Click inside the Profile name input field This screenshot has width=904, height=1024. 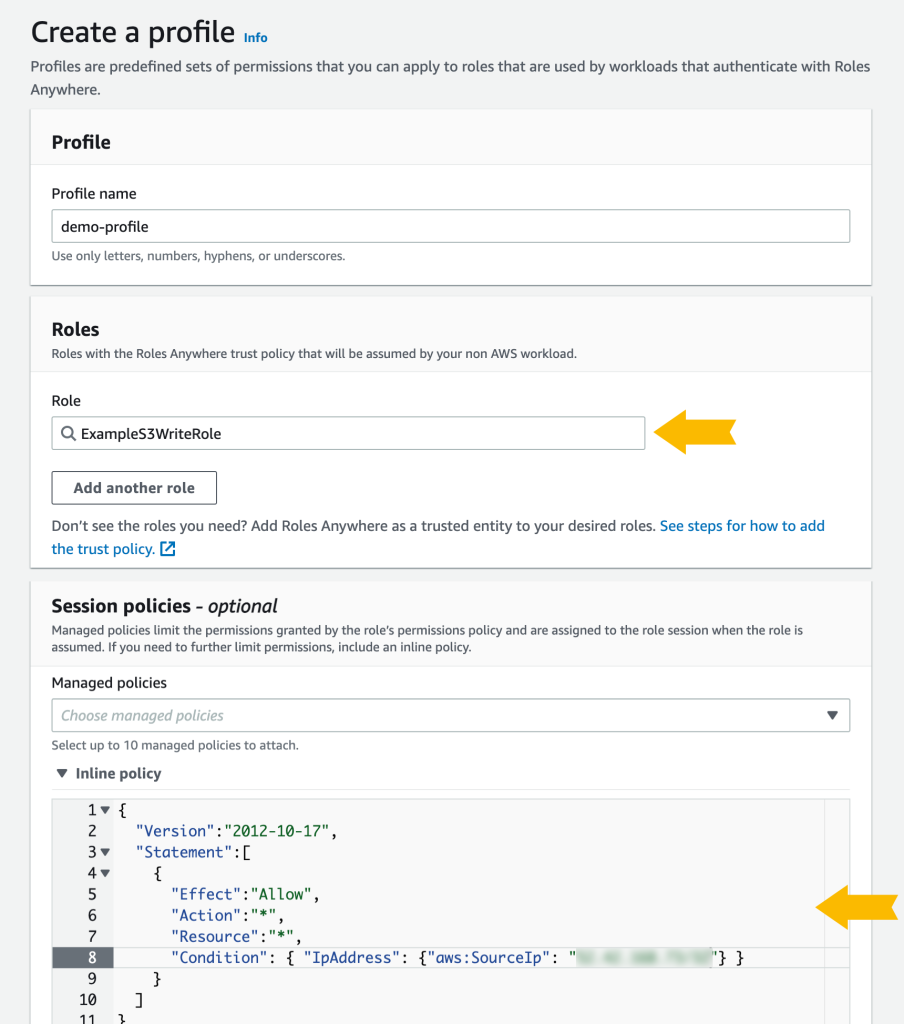449,226
